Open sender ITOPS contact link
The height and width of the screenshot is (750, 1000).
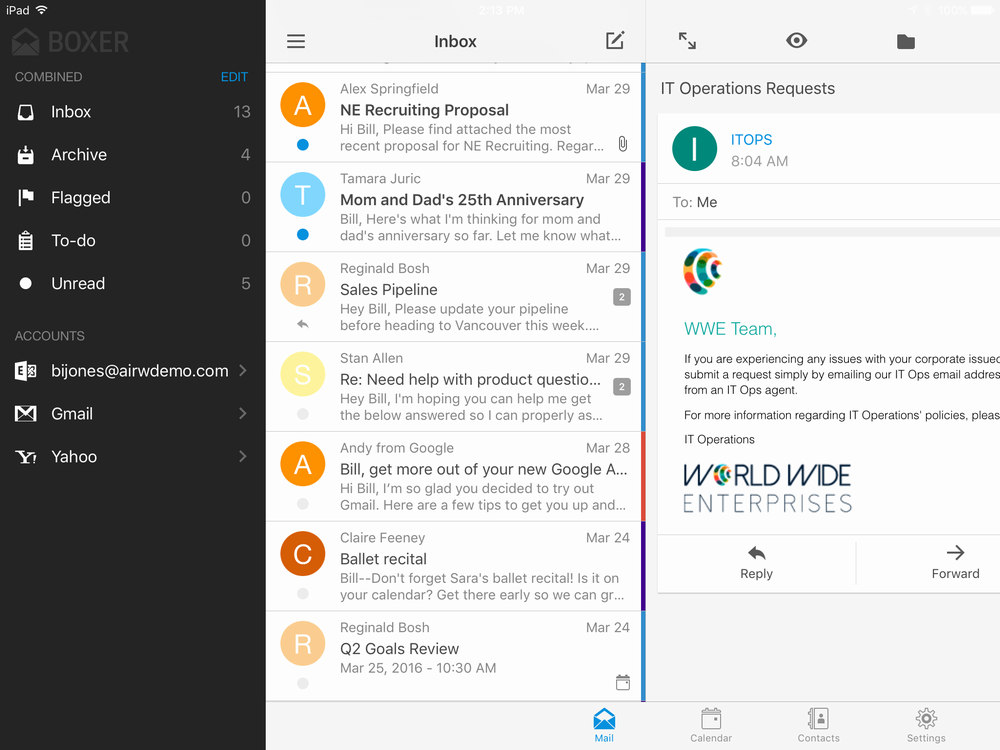(751, 140)
